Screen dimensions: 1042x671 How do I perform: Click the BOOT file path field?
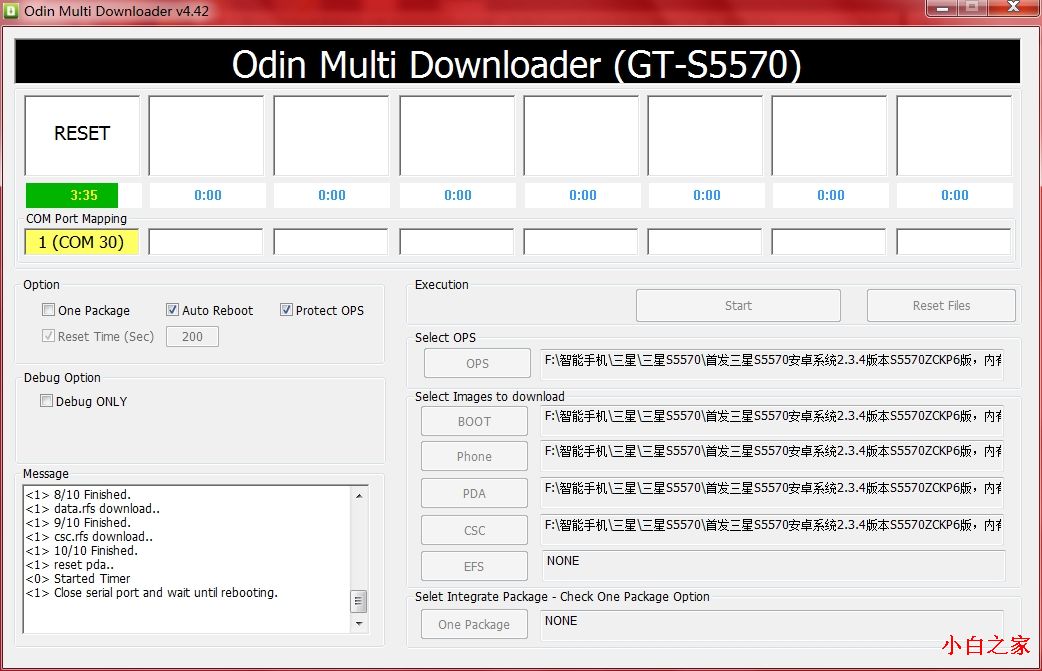tap(772, 420)
